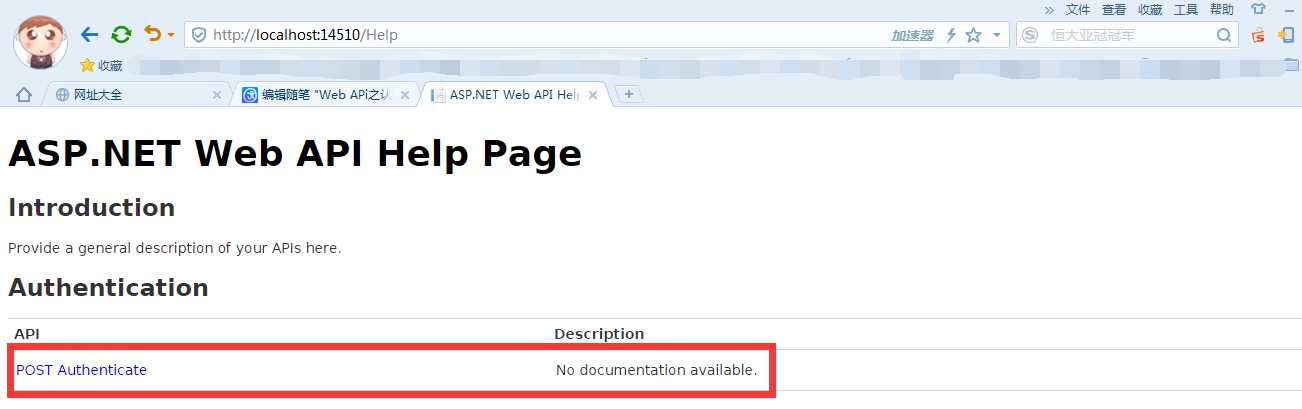
Task: Open the 帮助 menu
Action: click(x=1222, y=9)
